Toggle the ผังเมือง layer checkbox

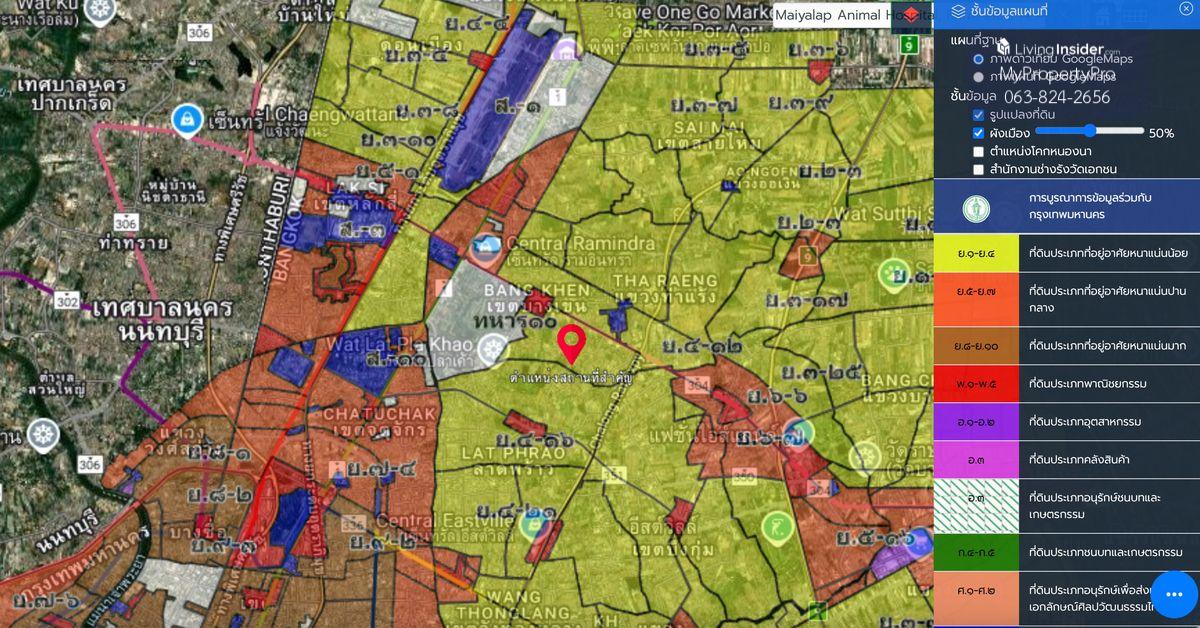[x=978, y=133]
